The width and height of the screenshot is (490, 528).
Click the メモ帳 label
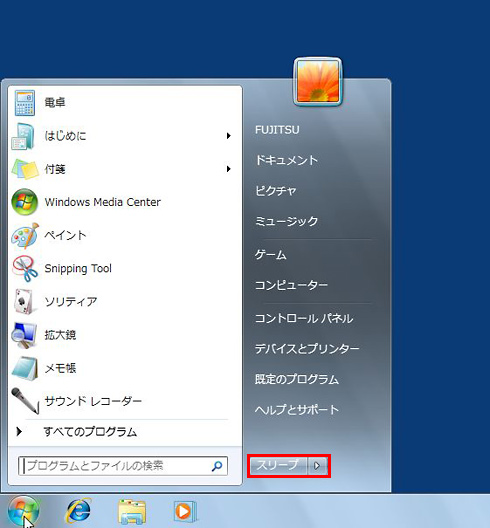tap(60, 368)
